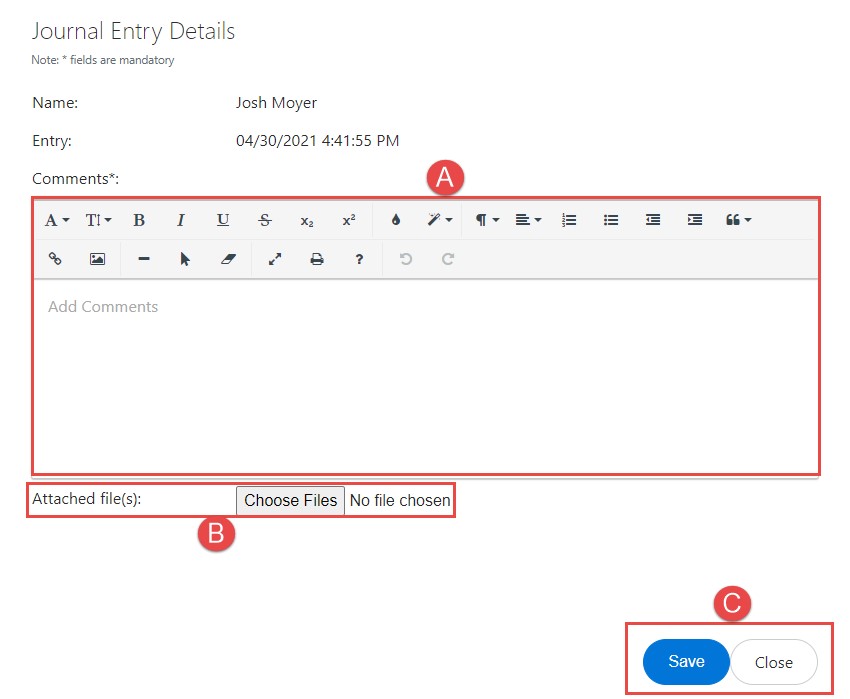Click the '* fields are mandatory' note
The height and width of the screenshot is (699, 850).
[x=118, y=60]
